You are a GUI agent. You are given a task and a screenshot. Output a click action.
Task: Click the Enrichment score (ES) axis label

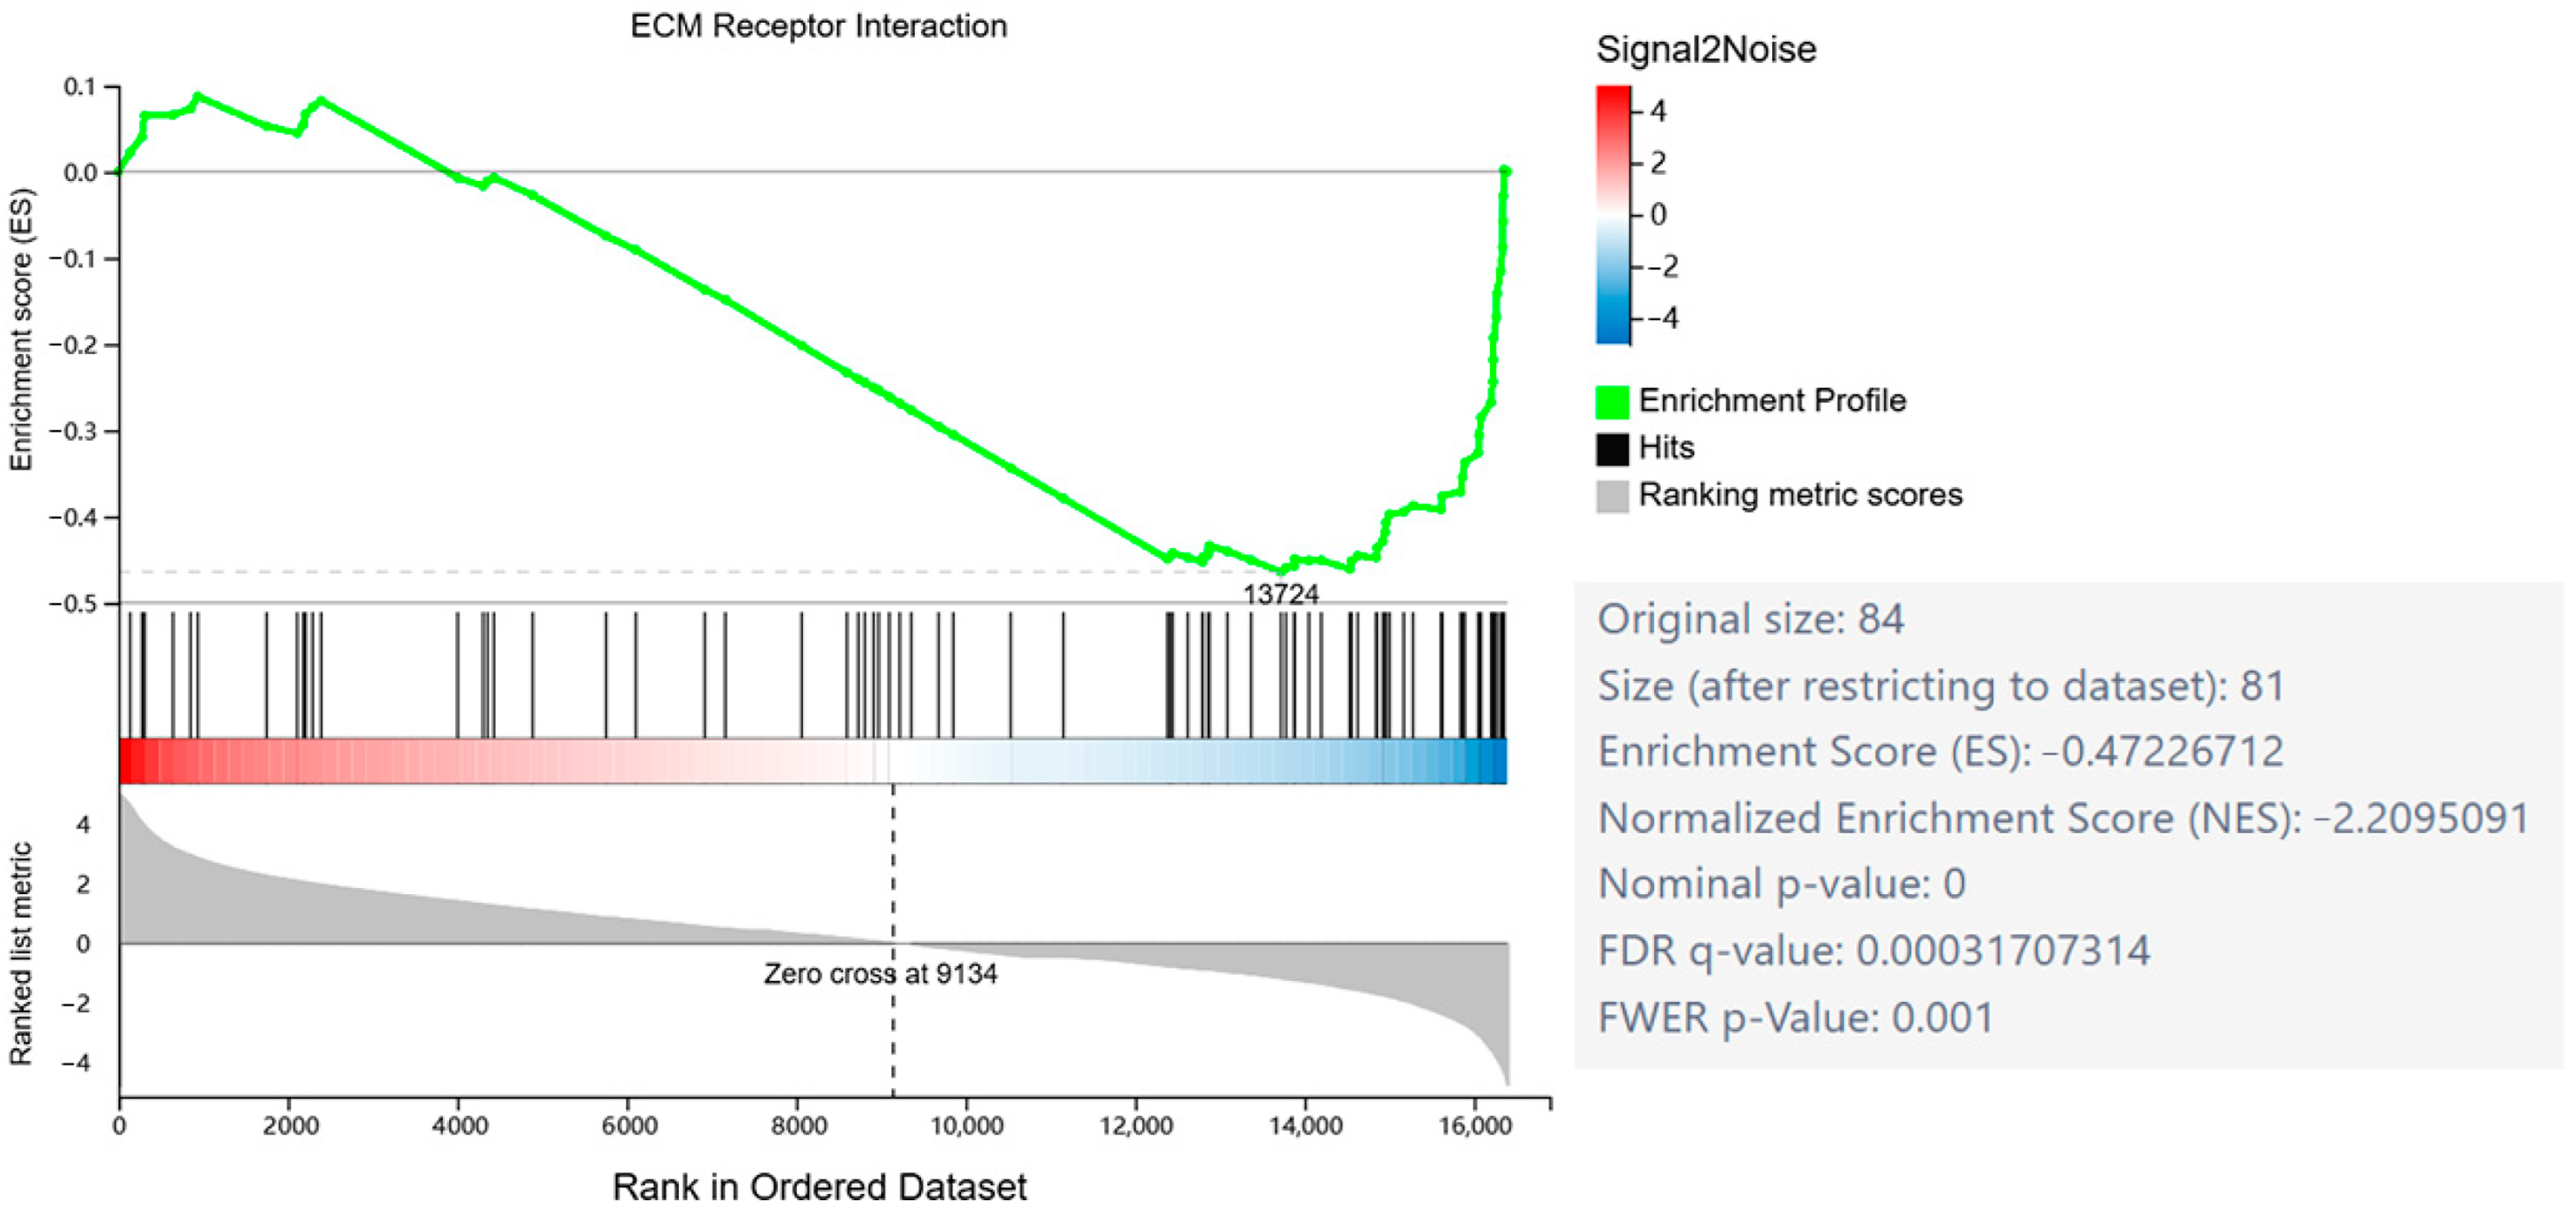coord(21,330)
